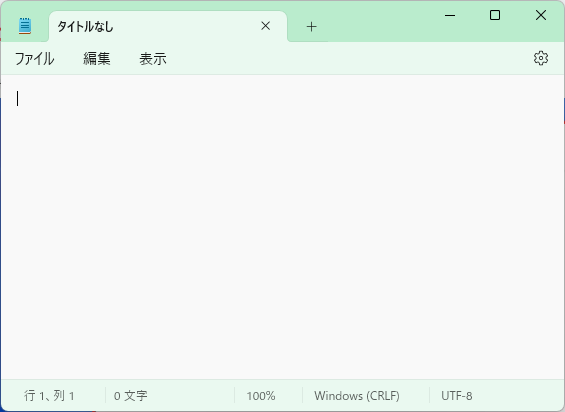Image resolution: width=565 pixels, height=412 pixels.
Task: Click the Notepad app icon in title bar
Action: 25,26
